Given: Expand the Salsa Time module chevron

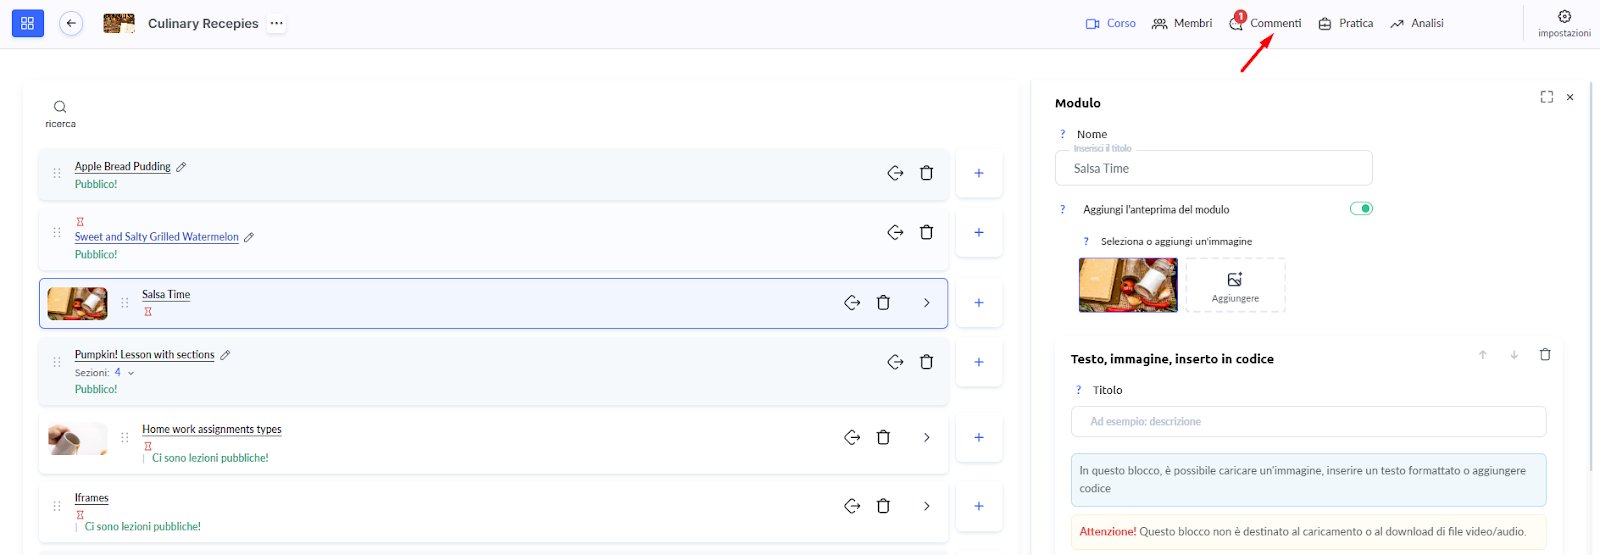Looking at the screenshot, I should coord(926,302).
